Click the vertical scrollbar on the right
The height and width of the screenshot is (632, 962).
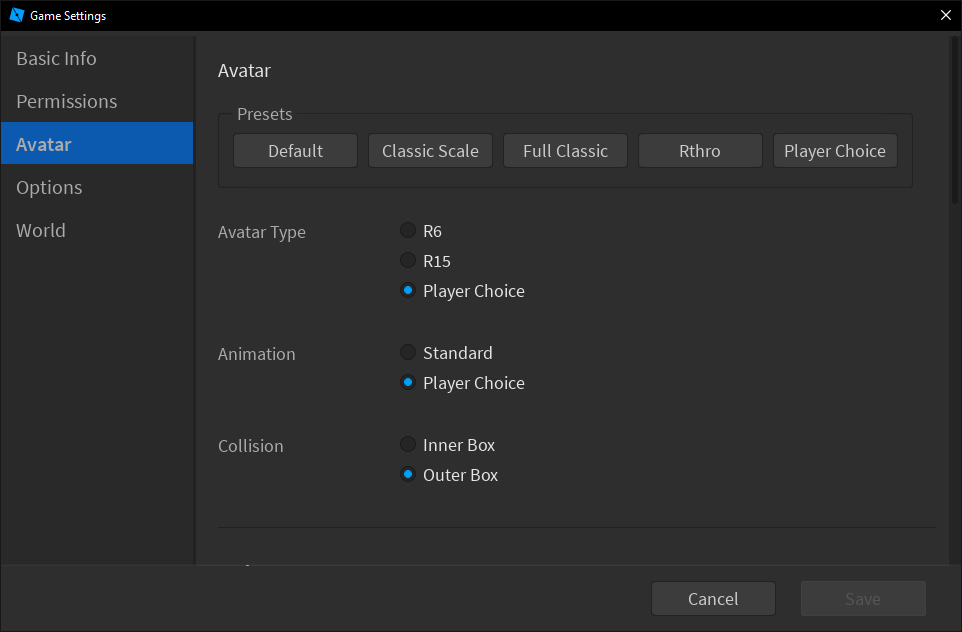coord(955,120)
